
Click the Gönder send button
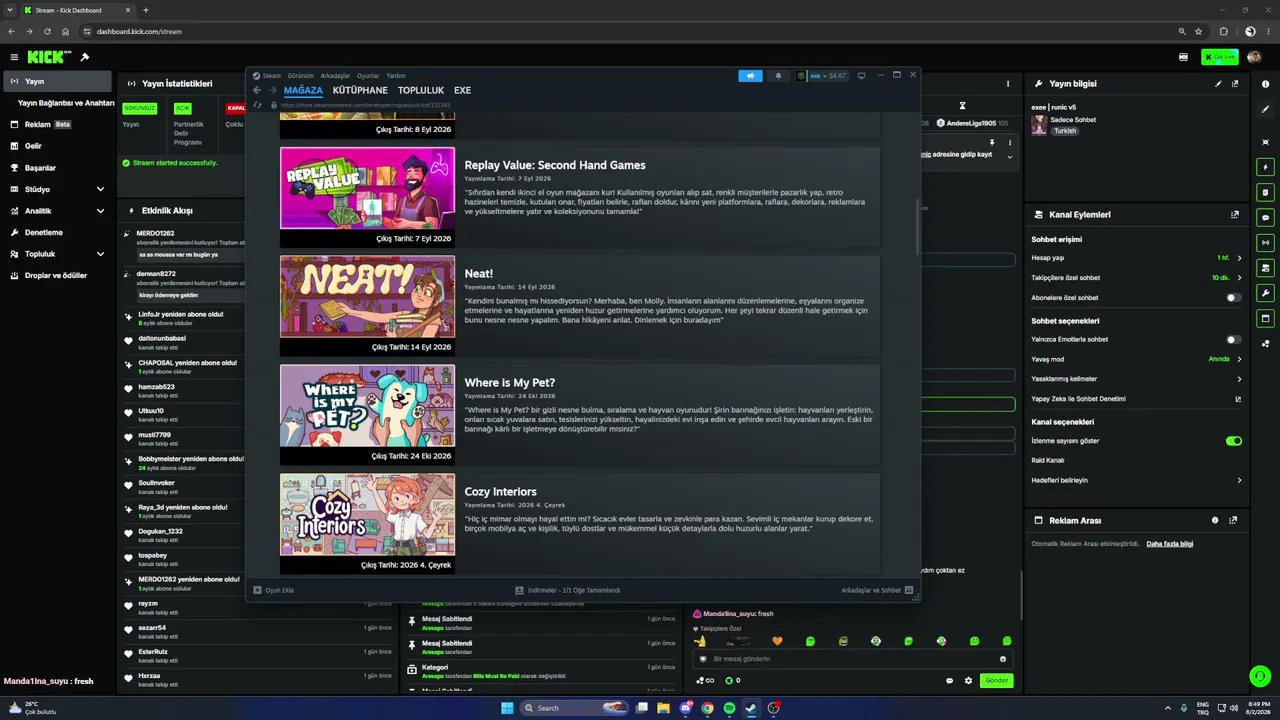[x=997, y=681]
